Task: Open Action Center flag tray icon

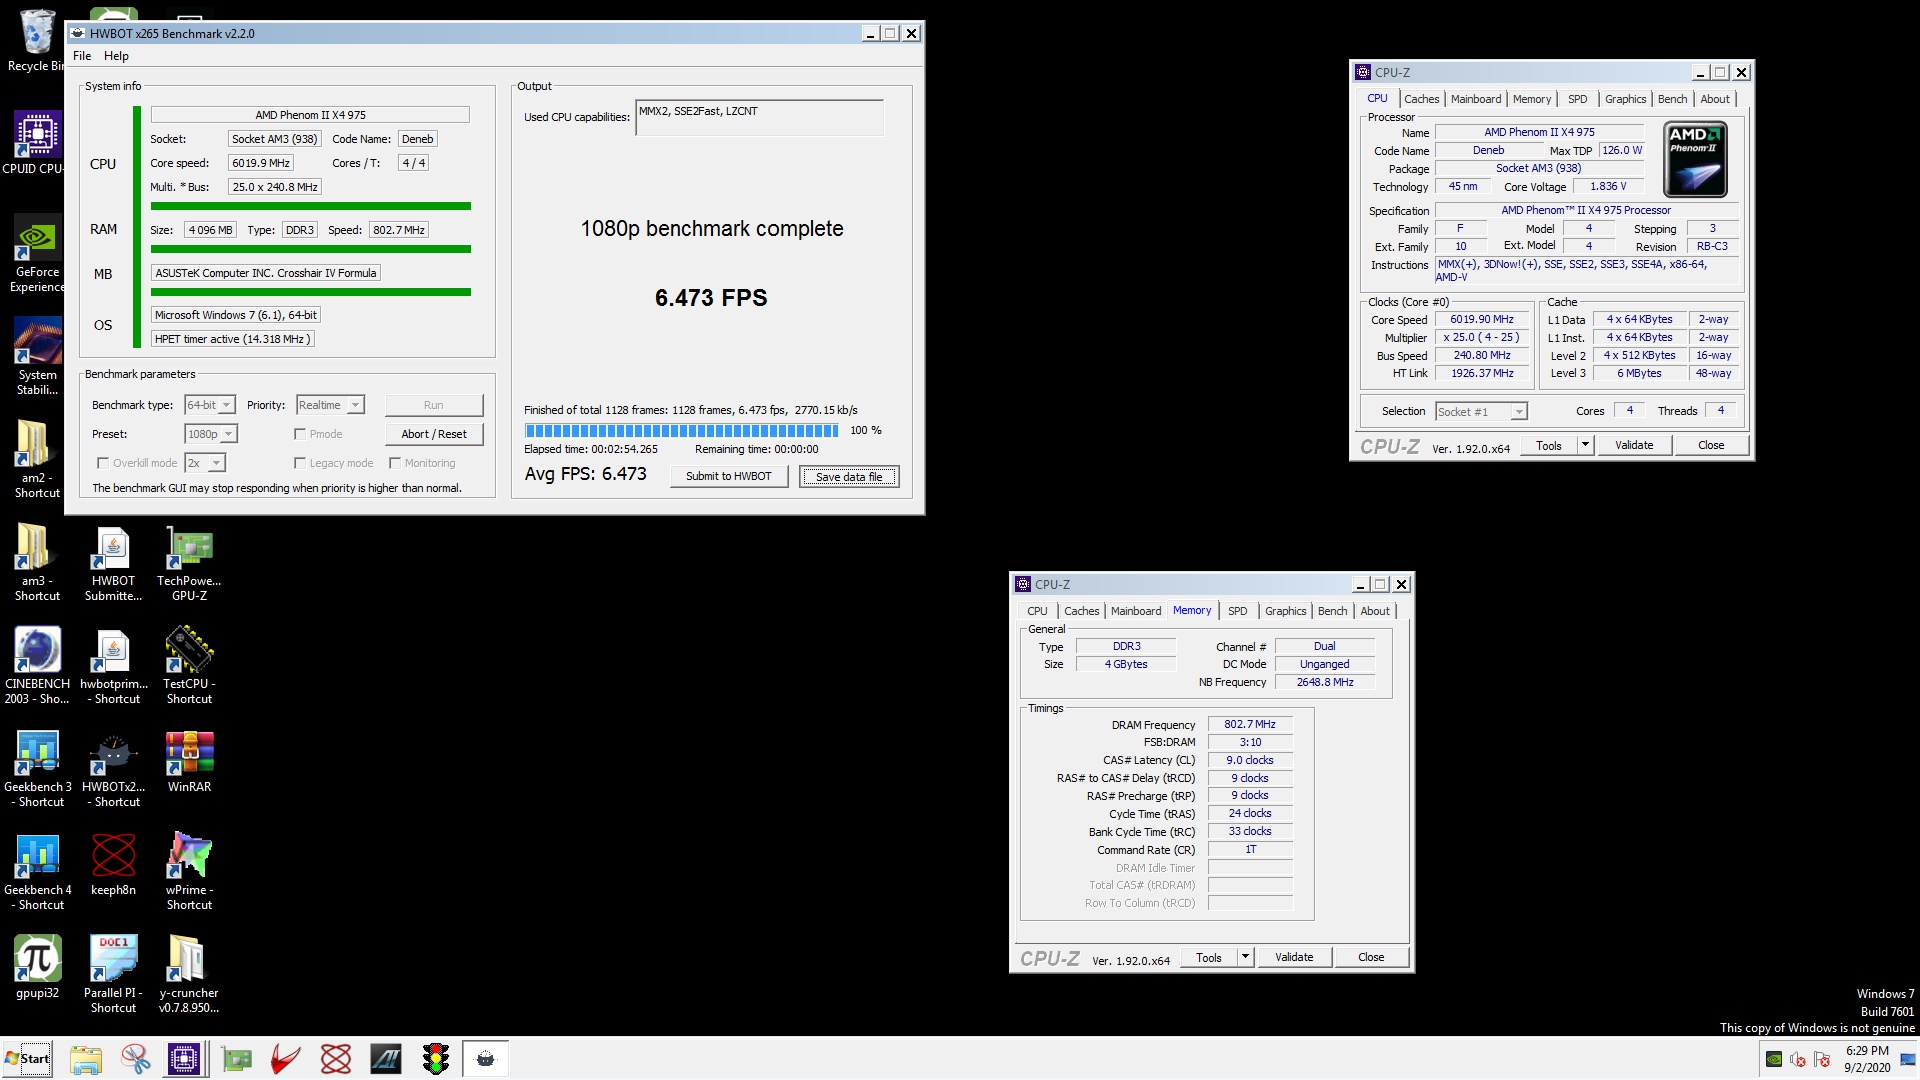Action: tap(1822, 1059)
